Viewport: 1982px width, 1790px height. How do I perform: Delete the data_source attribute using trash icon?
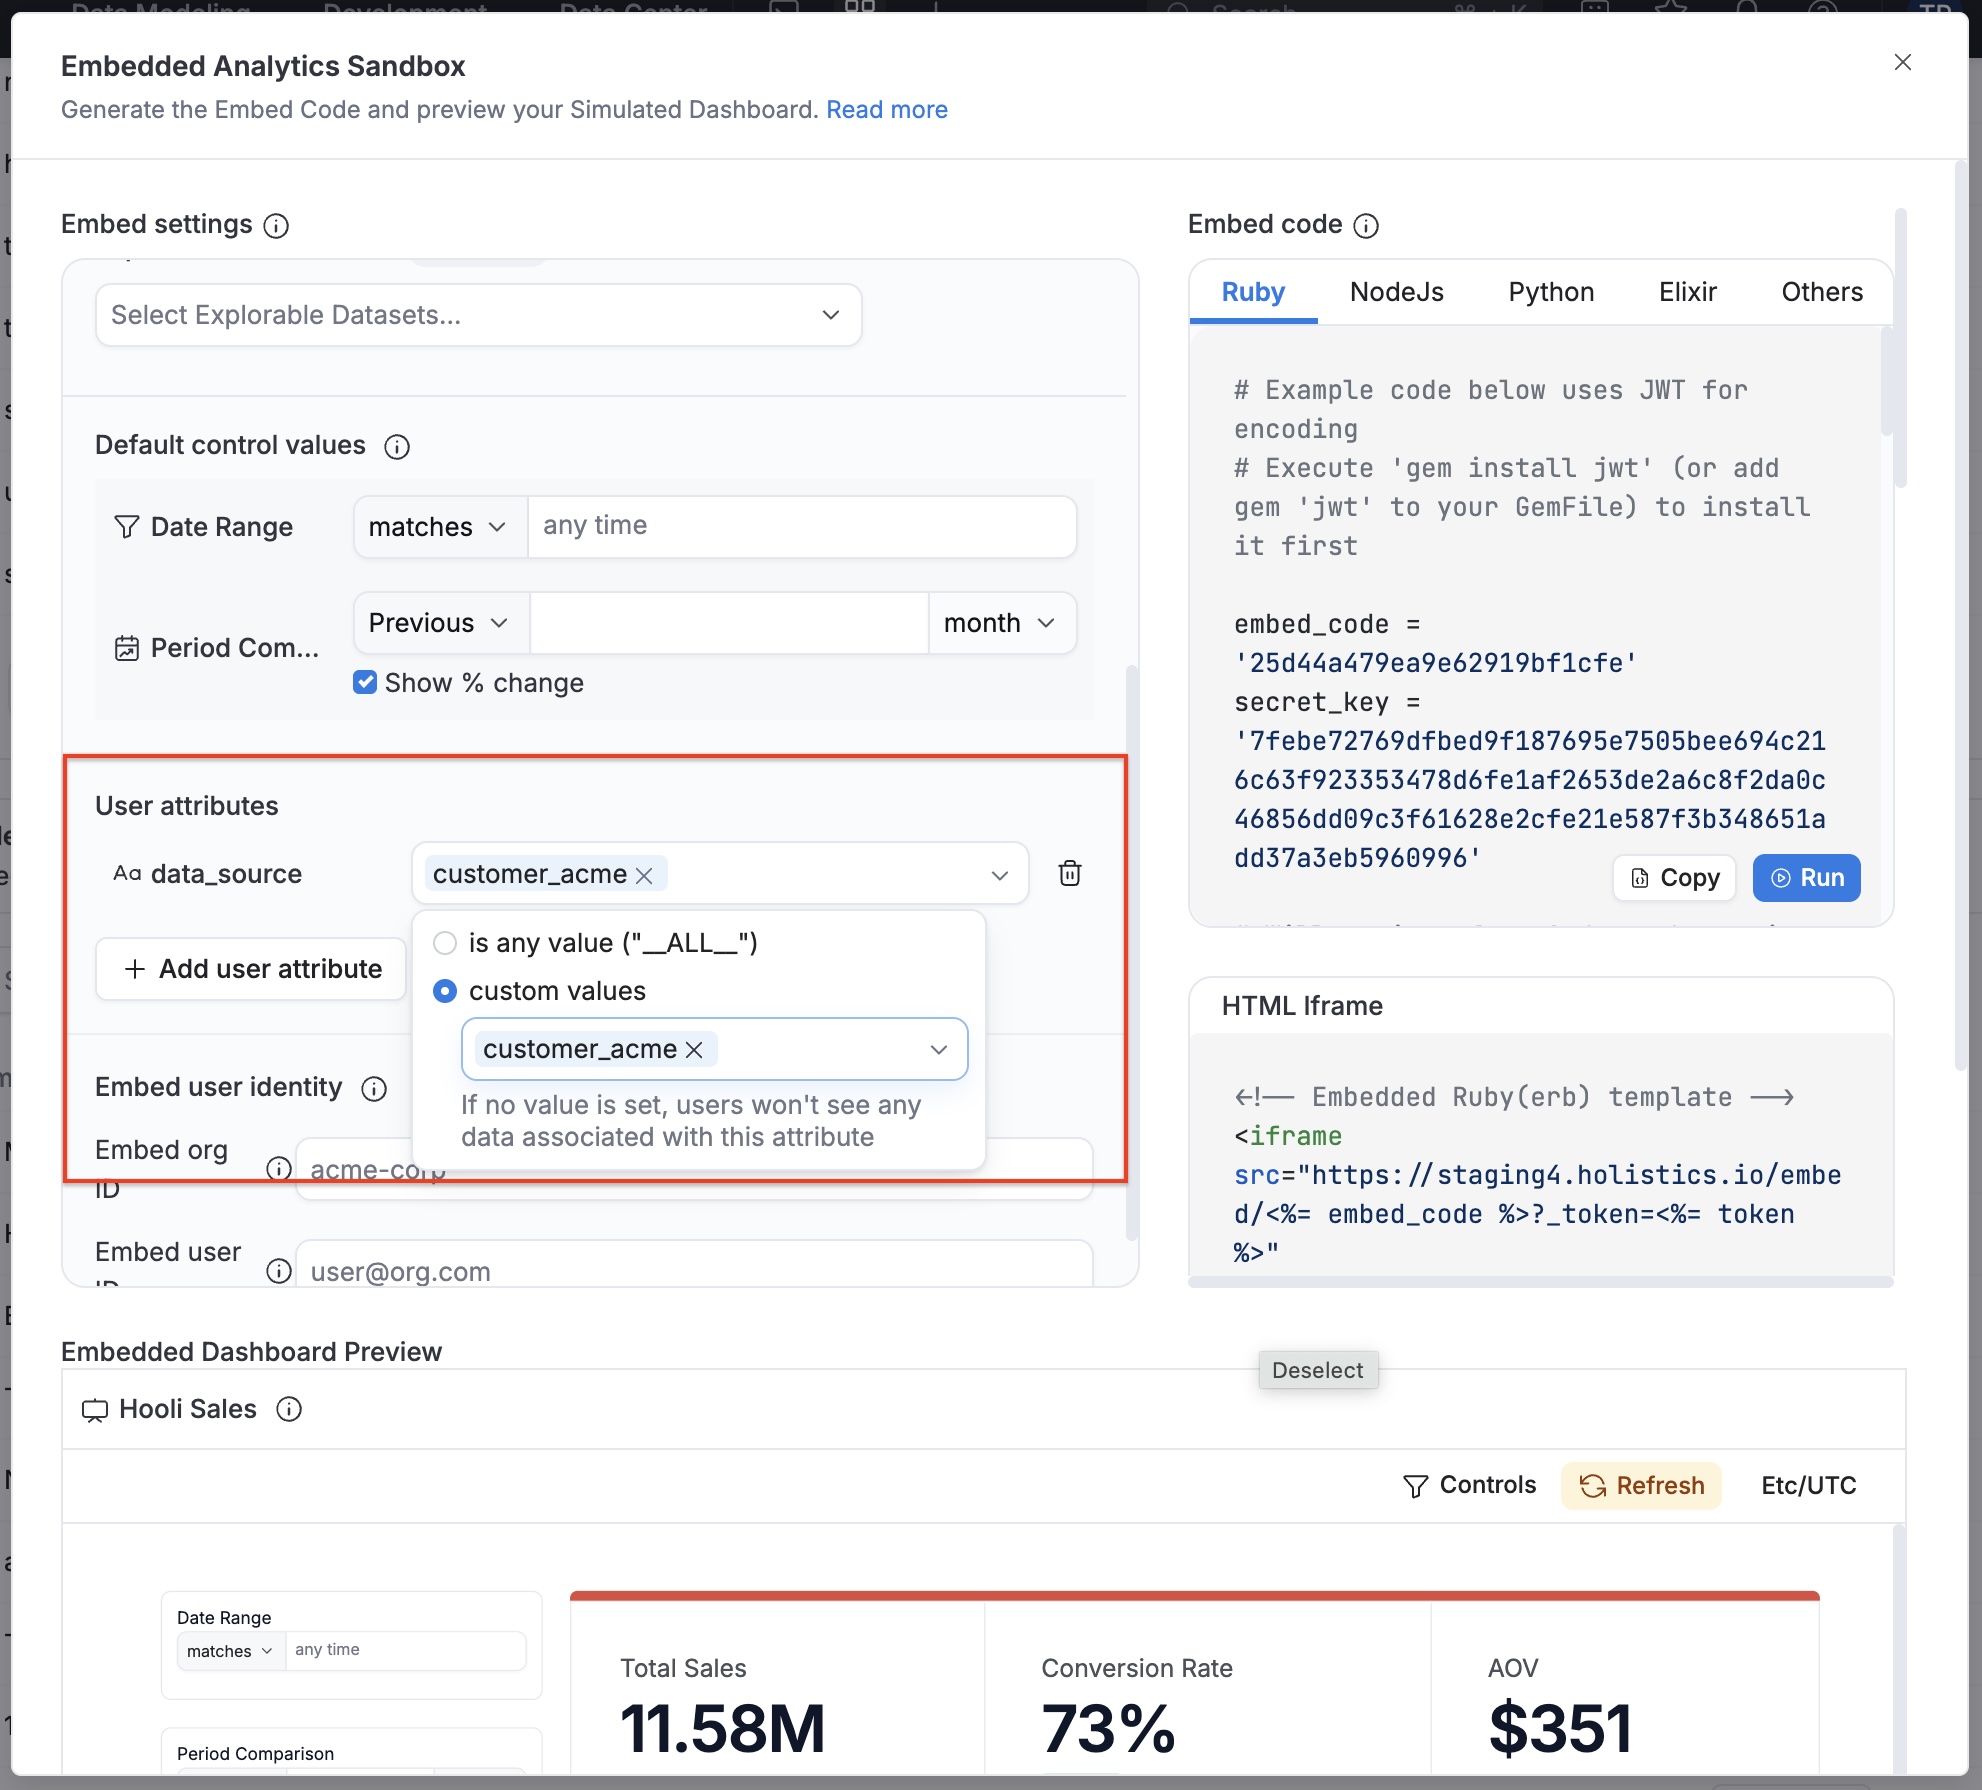(1070, 873)
